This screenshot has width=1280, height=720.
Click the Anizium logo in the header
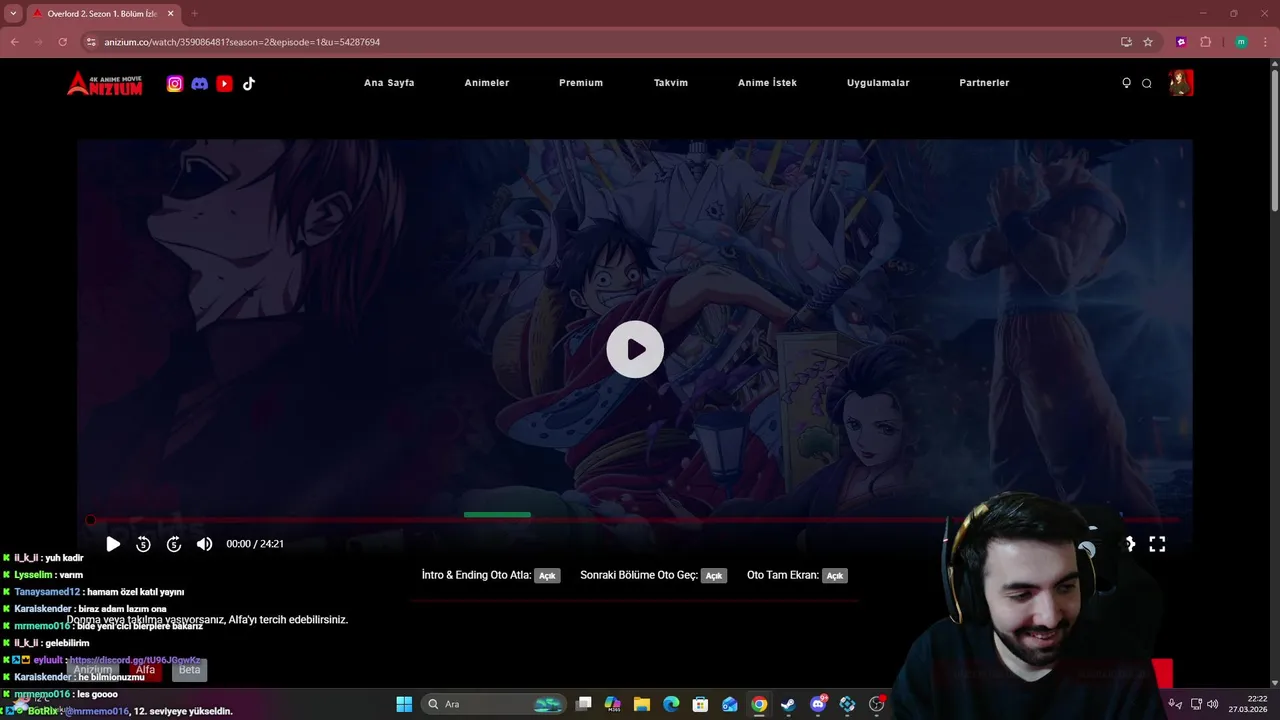pos(105,83)
